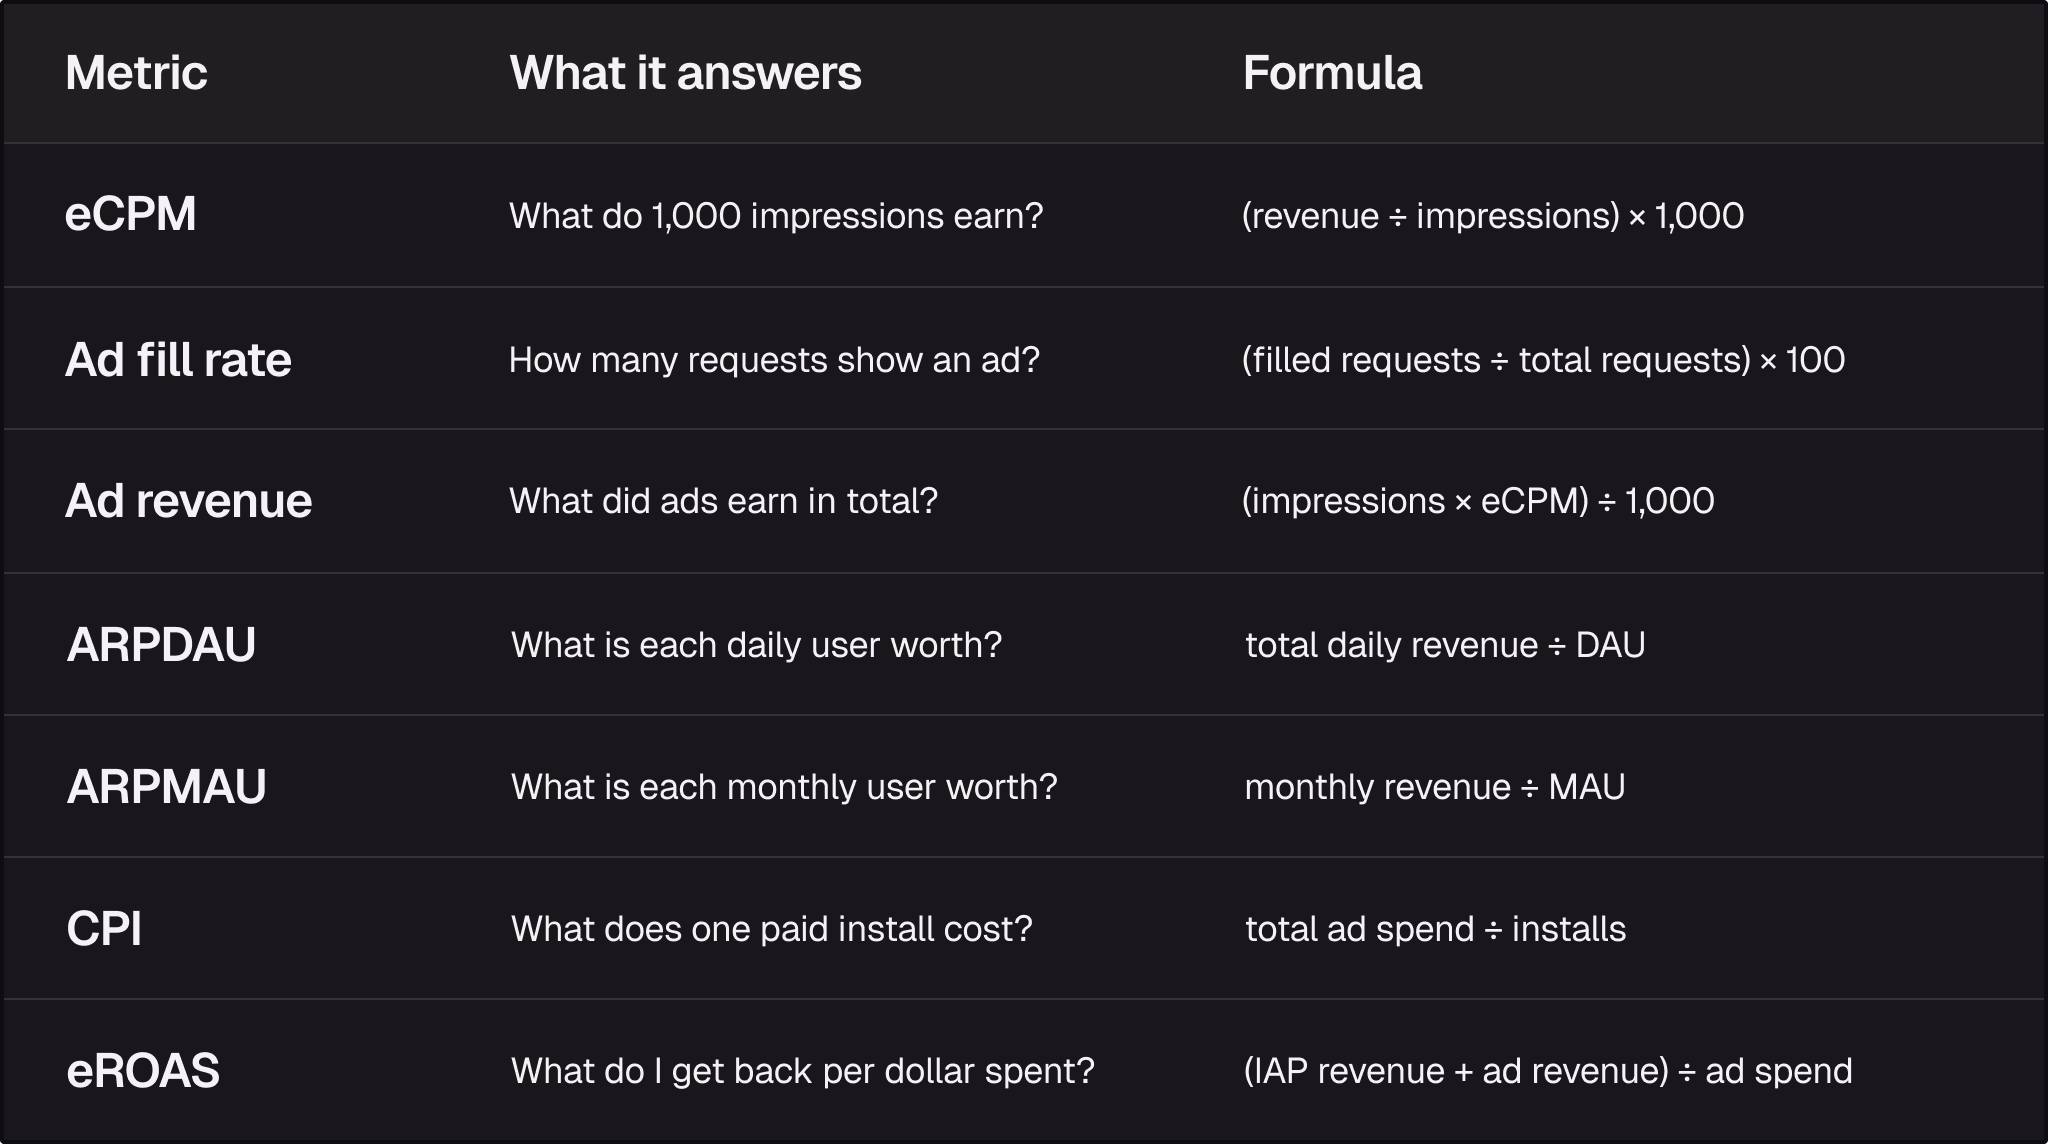This screenshot has width=2048, height=1144.
Task: Click 'What is each daily user worth?'
Action: 756,645
